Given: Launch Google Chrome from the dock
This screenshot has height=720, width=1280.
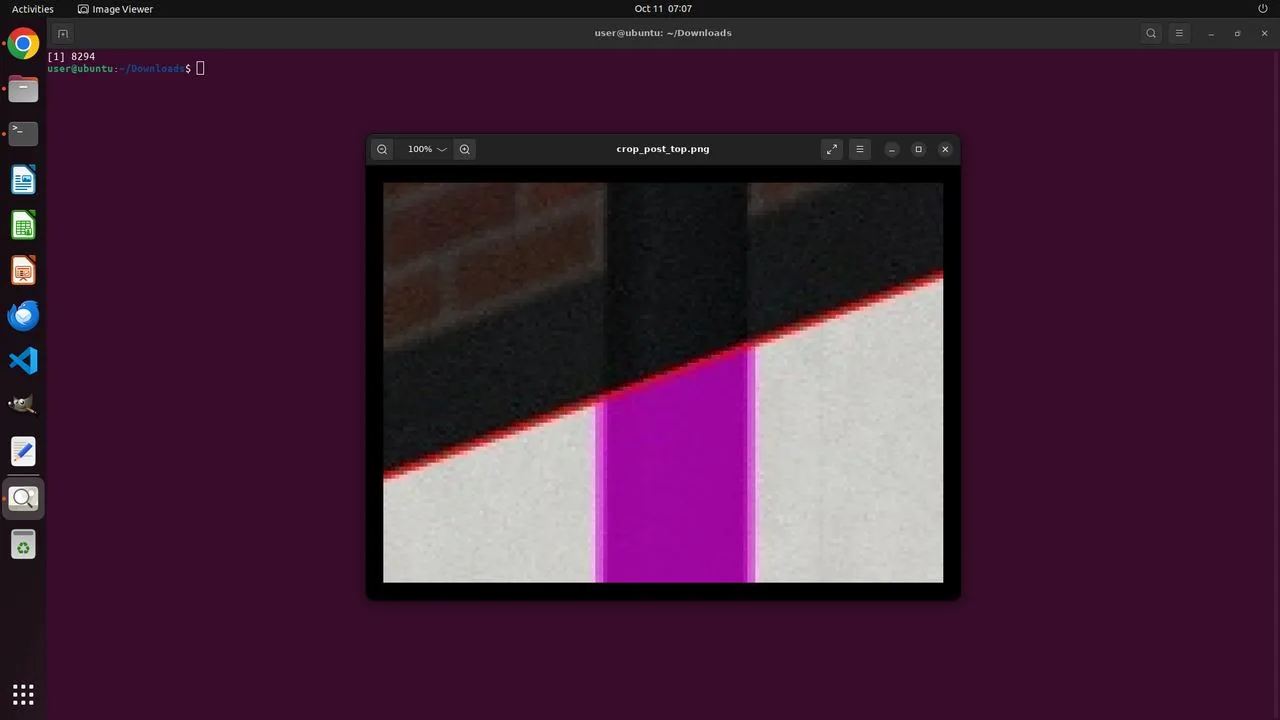Looking at the screenshot, I should (23, 44).
